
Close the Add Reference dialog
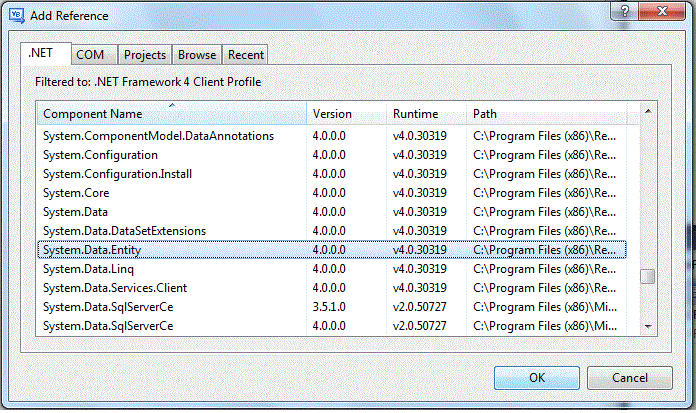[x=662, y=11]
